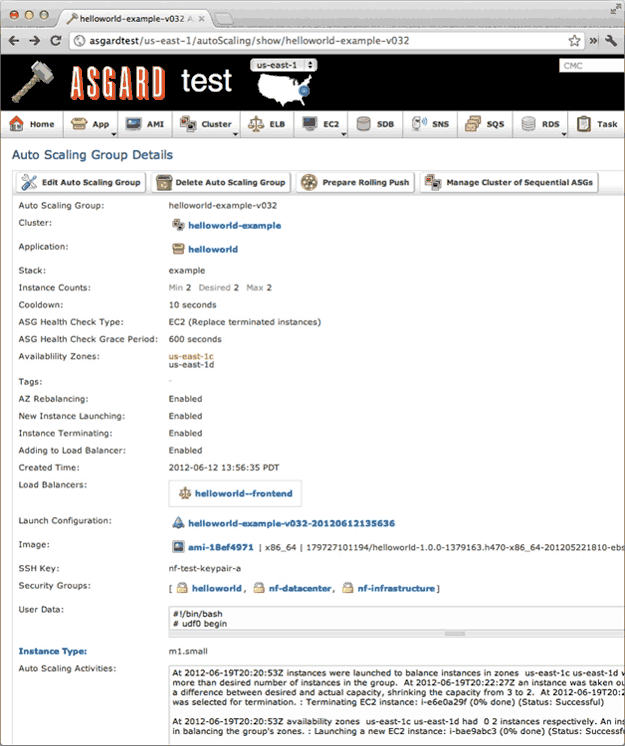
Task: Bookmark page with the star icon
Action: coord(575,40)
